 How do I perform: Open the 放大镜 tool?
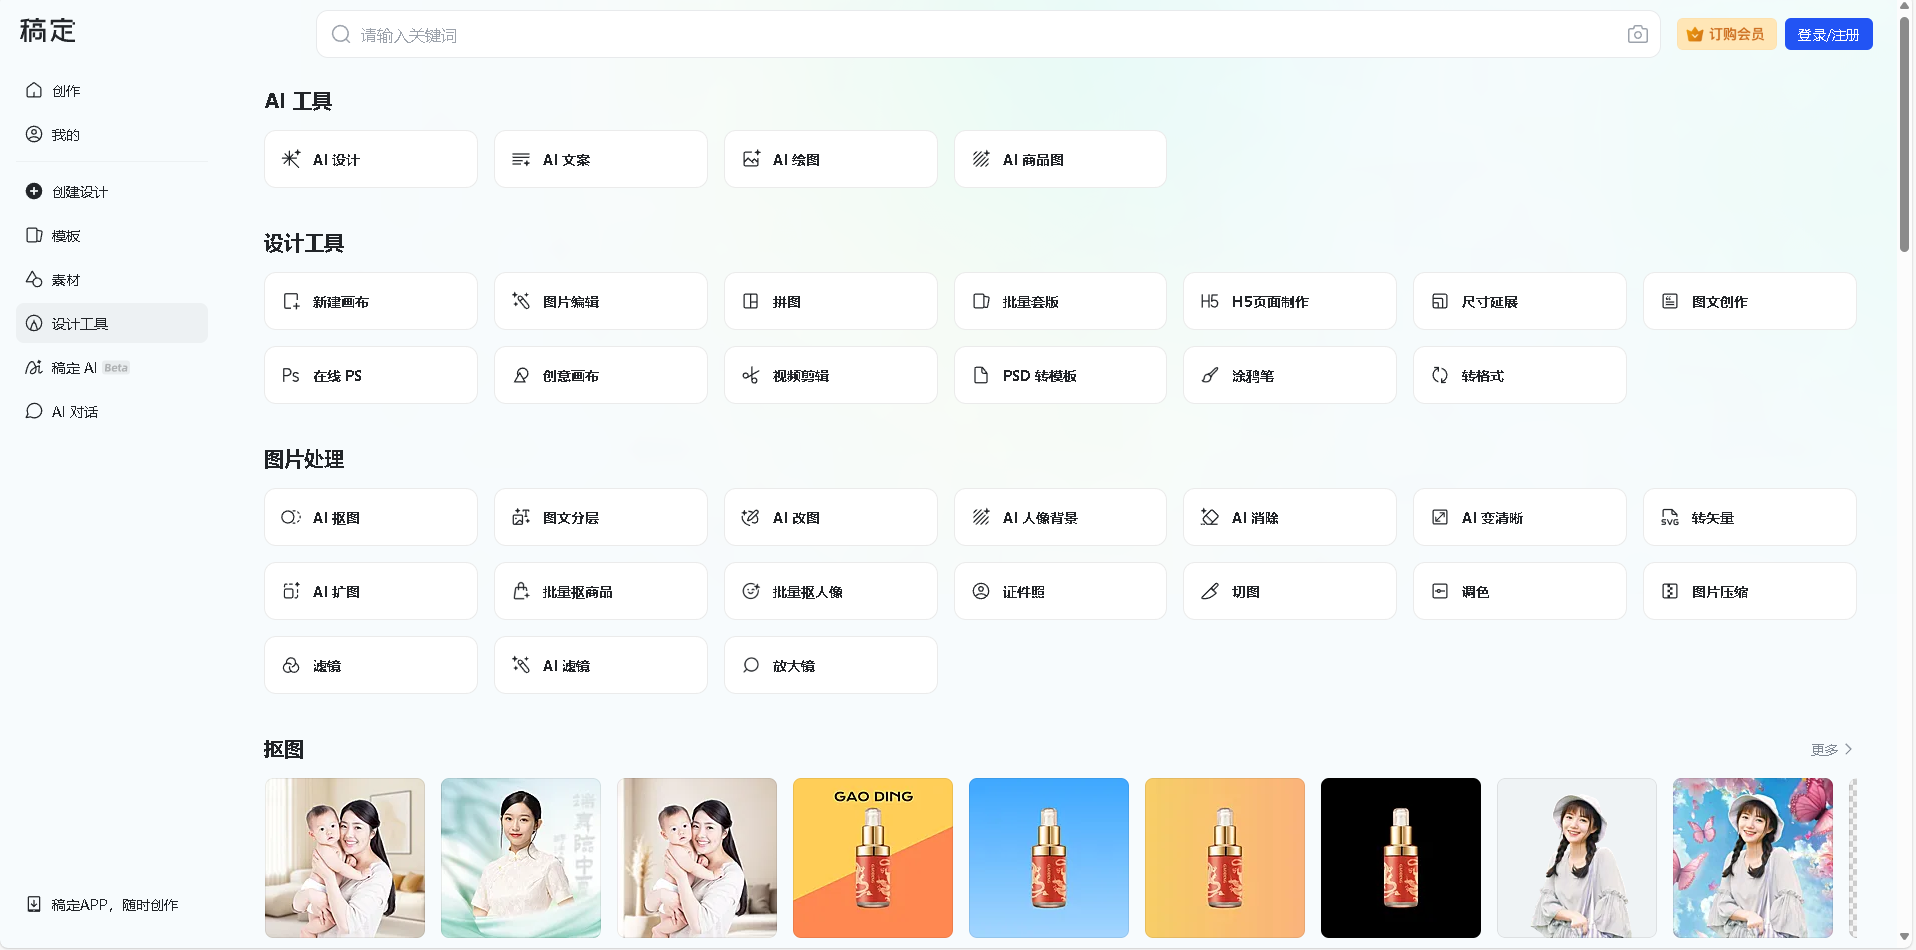point(830,665)
